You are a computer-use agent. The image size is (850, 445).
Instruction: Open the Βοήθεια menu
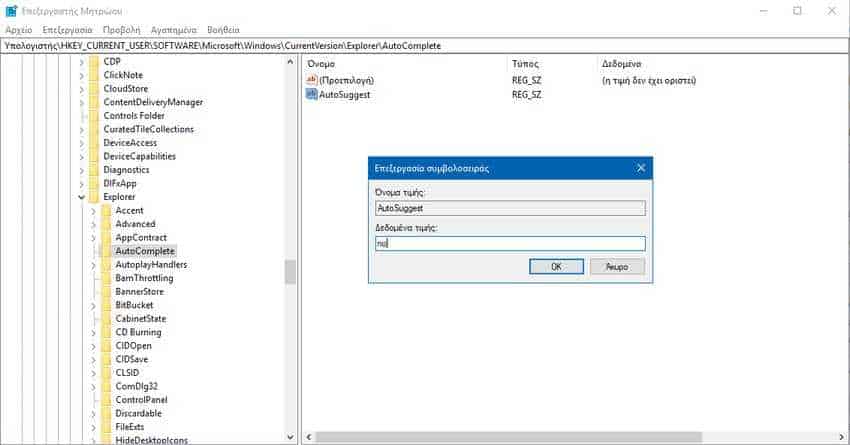click(x=223, y=30)
